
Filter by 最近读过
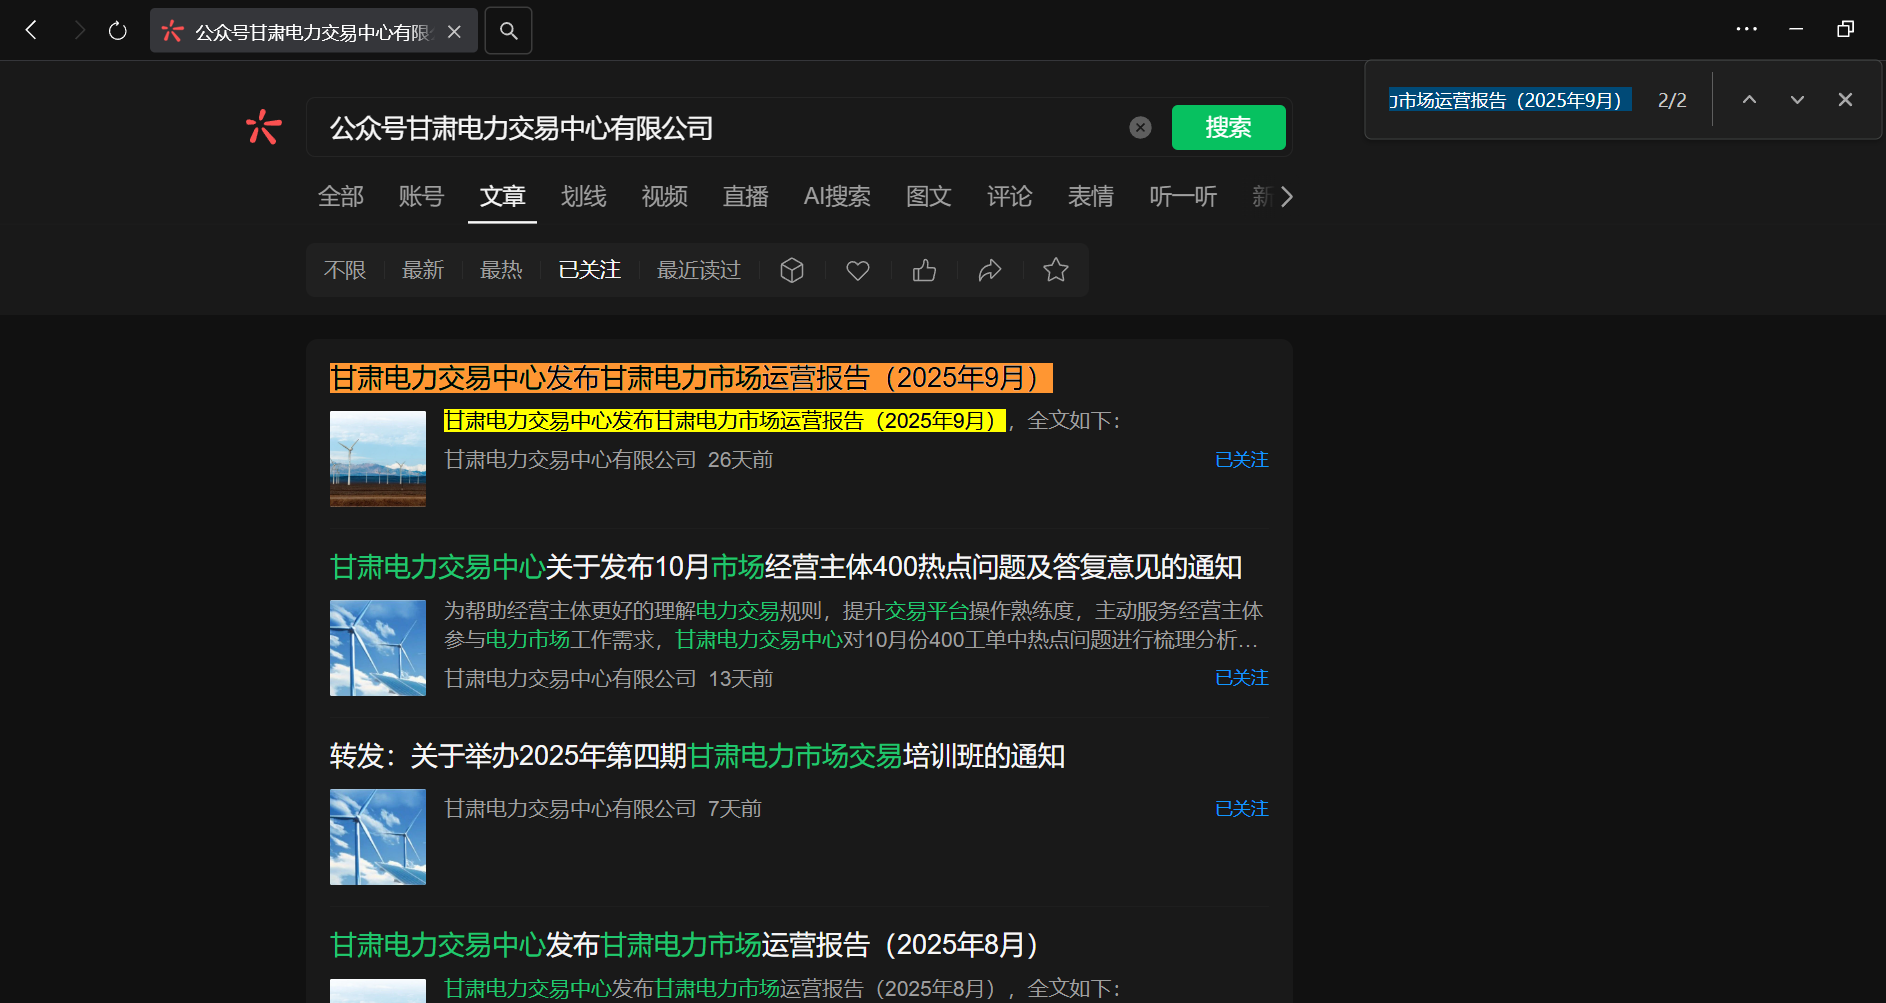[699, 270]
